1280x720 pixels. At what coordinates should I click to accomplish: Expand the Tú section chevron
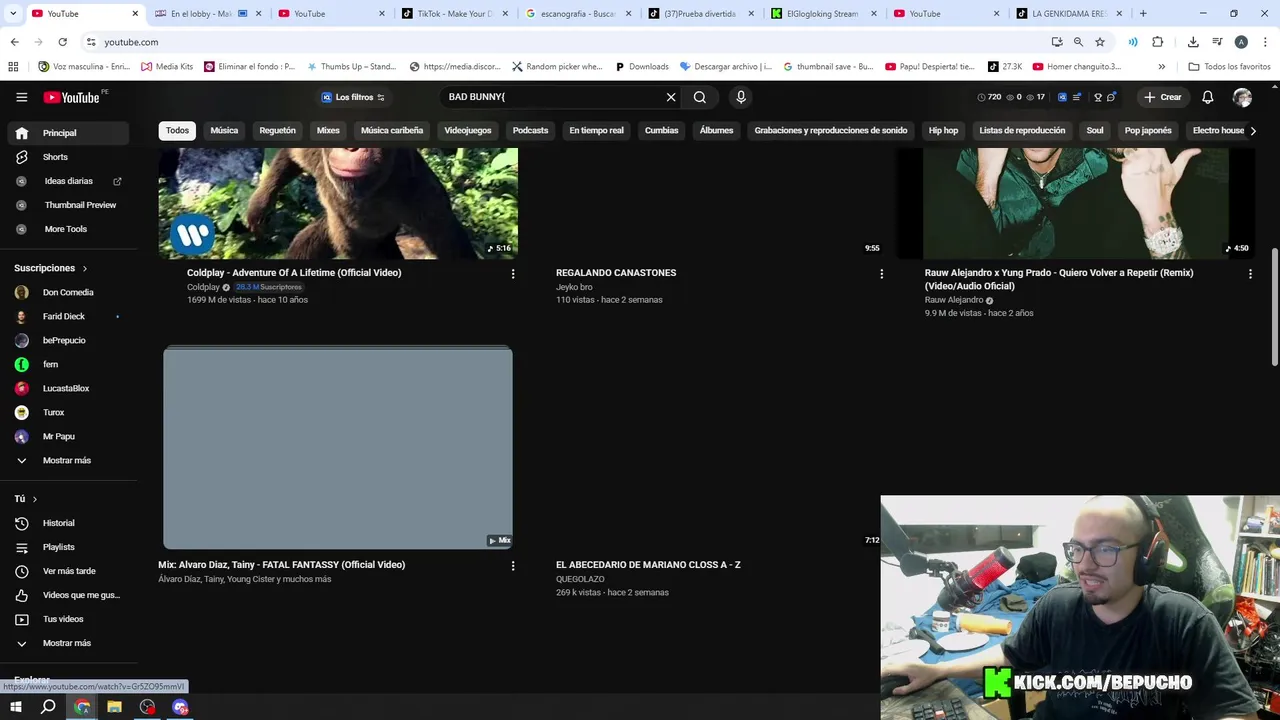point(35,499)
